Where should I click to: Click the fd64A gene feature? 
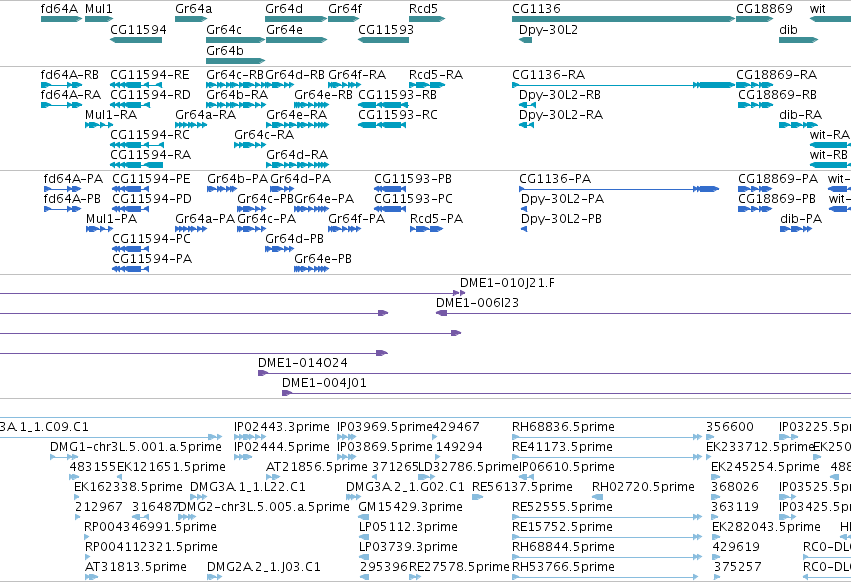pyautogui.click(x=61, y=19)
